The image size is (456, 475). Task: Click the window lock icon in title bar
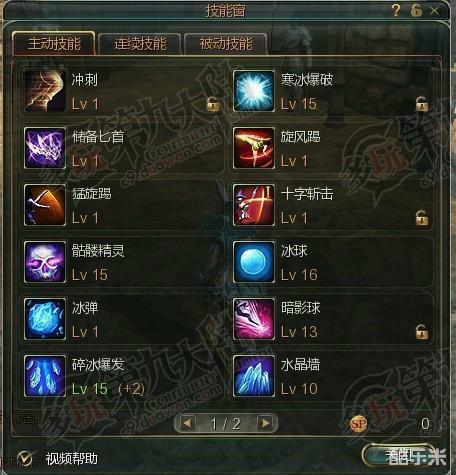click(416, 10)
